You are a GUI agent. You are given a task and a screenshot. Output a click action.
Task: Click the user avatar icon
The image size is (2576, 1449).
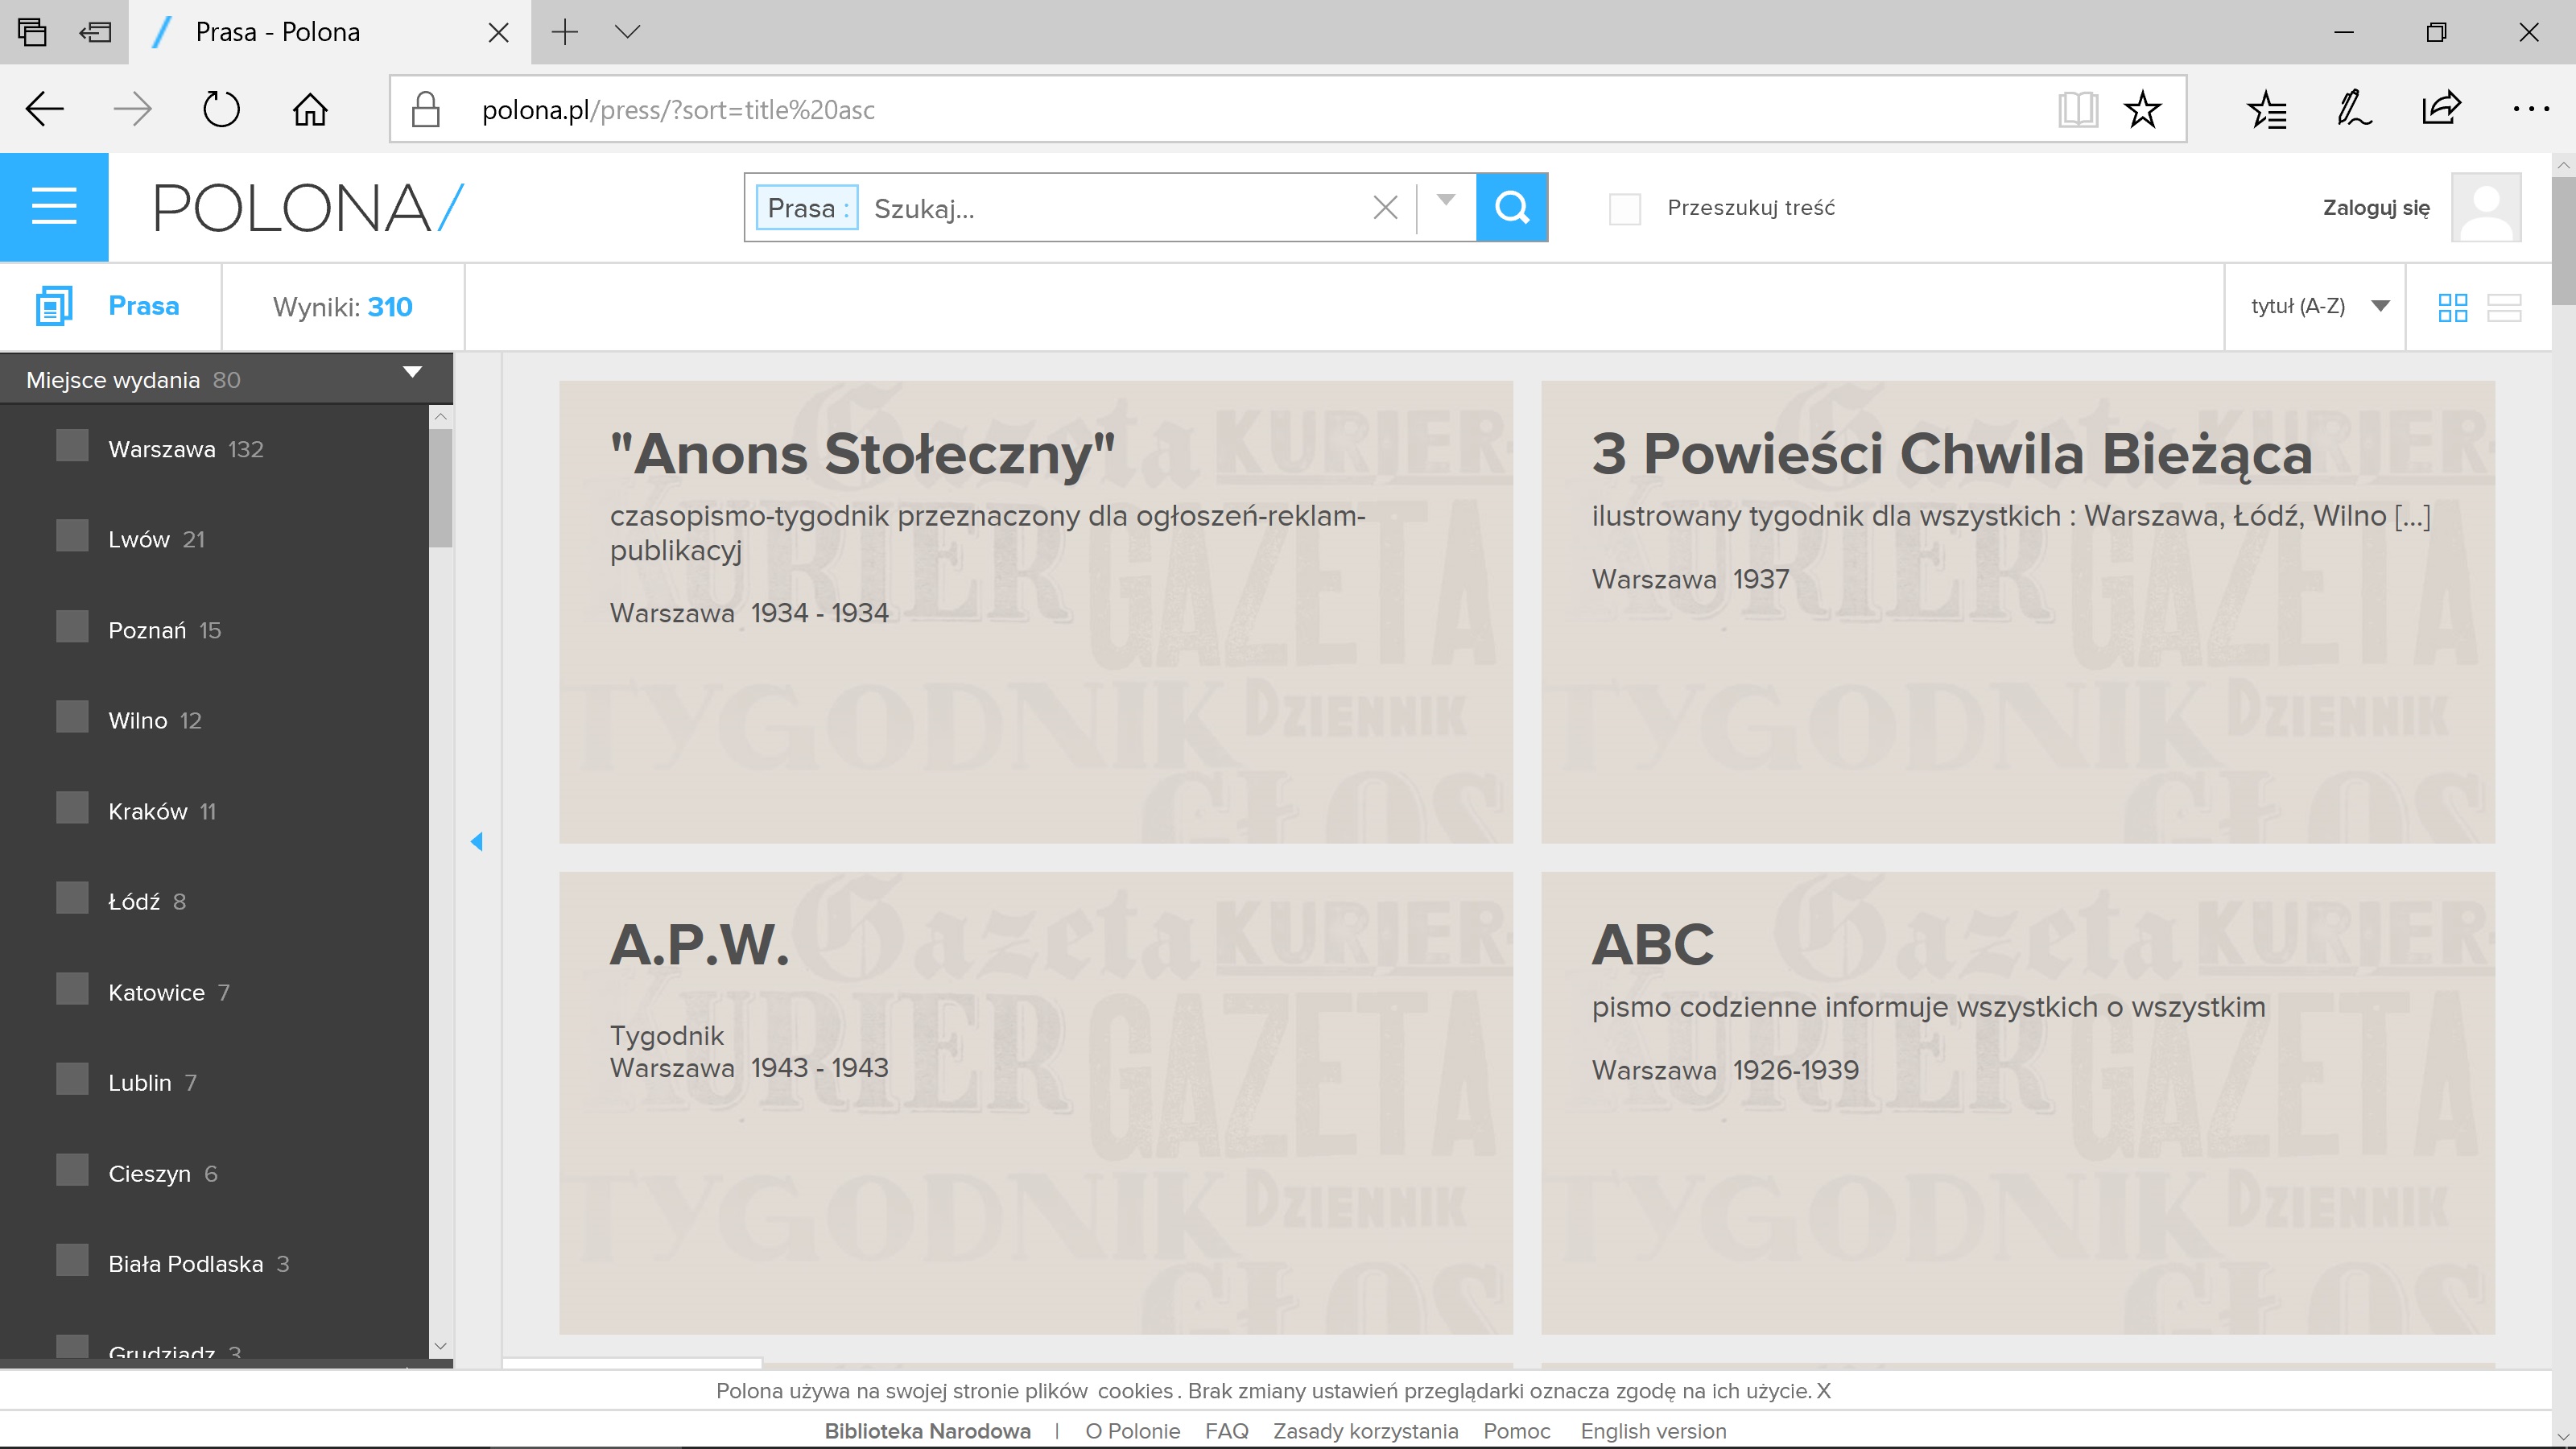[2485, 207]
